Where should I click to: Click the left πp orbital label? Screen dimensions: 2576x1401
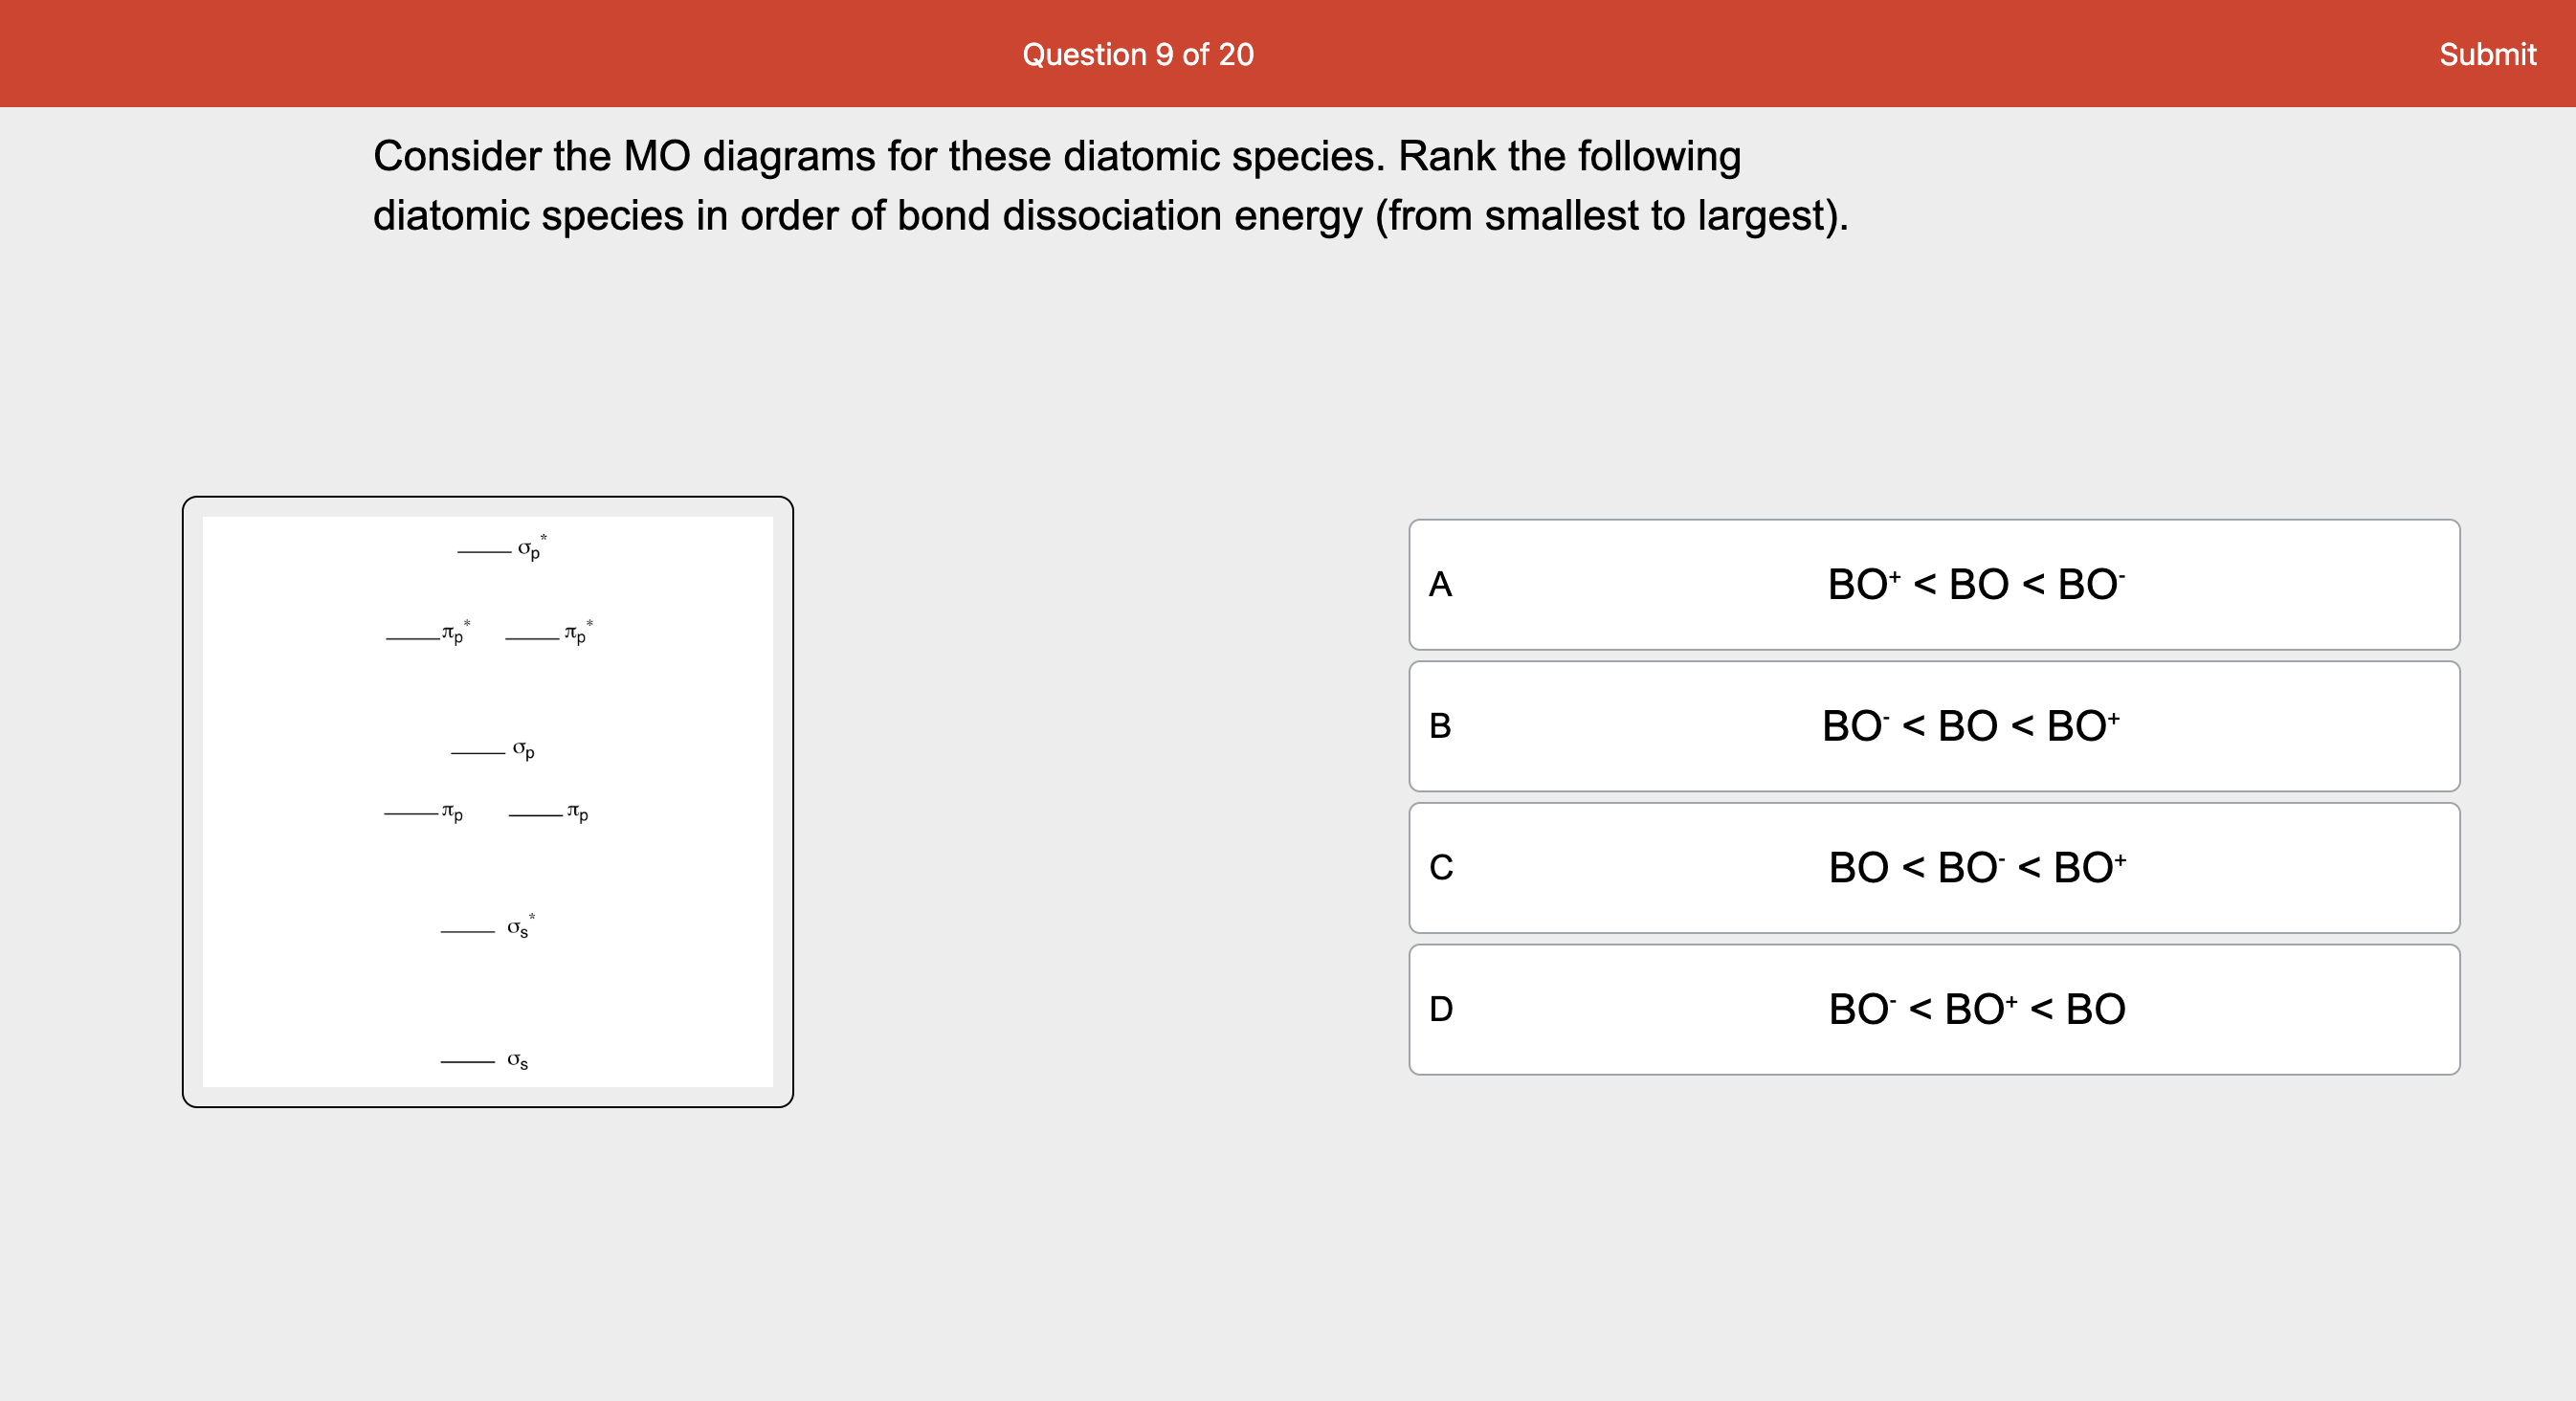coord(452,813)
